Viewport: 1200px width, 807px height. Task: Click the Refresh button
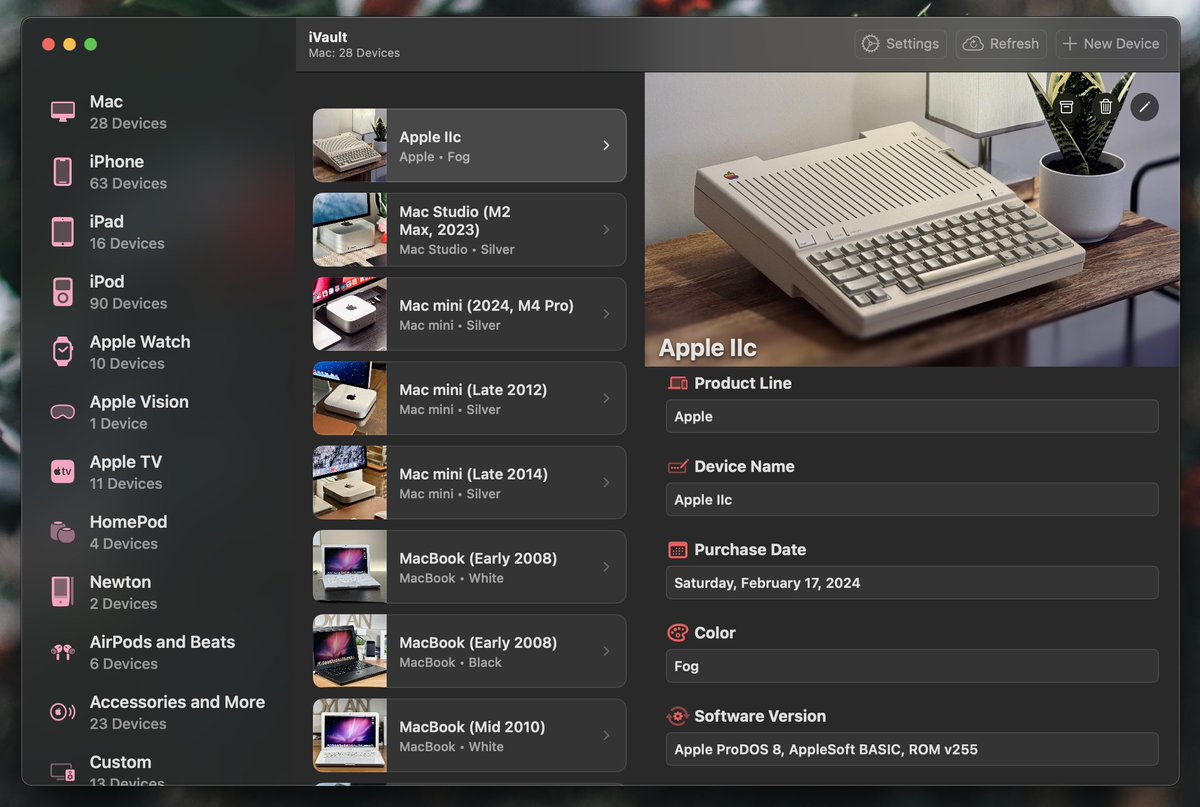(x=1002, y=44)
